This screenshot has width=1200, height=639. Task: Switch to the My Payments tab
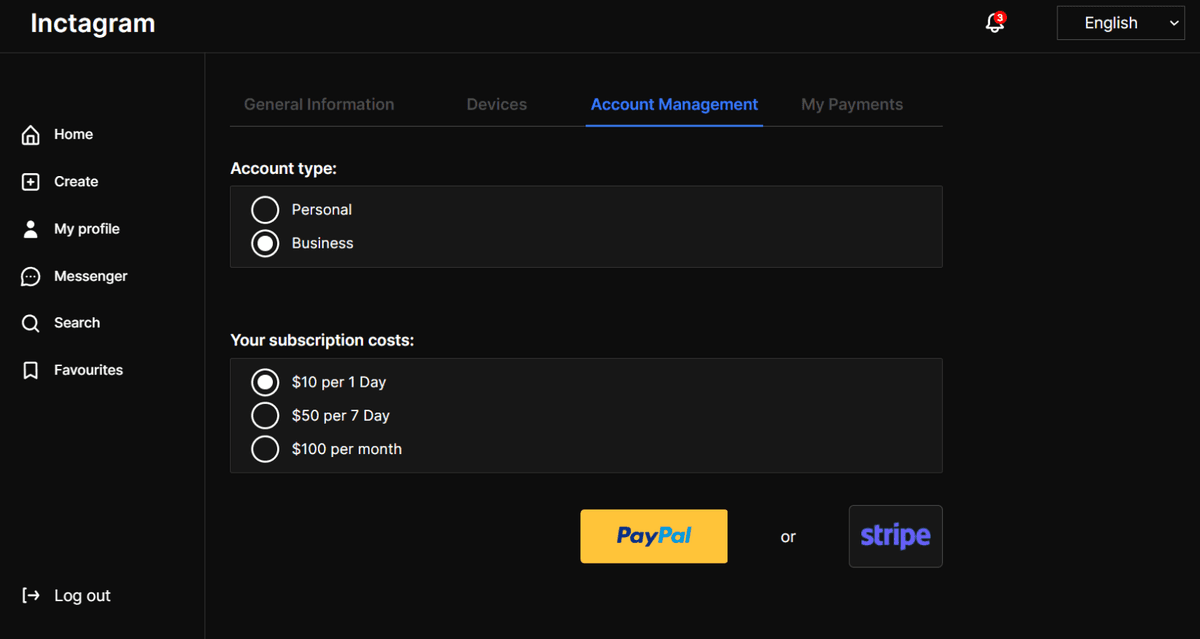[852, 104]
